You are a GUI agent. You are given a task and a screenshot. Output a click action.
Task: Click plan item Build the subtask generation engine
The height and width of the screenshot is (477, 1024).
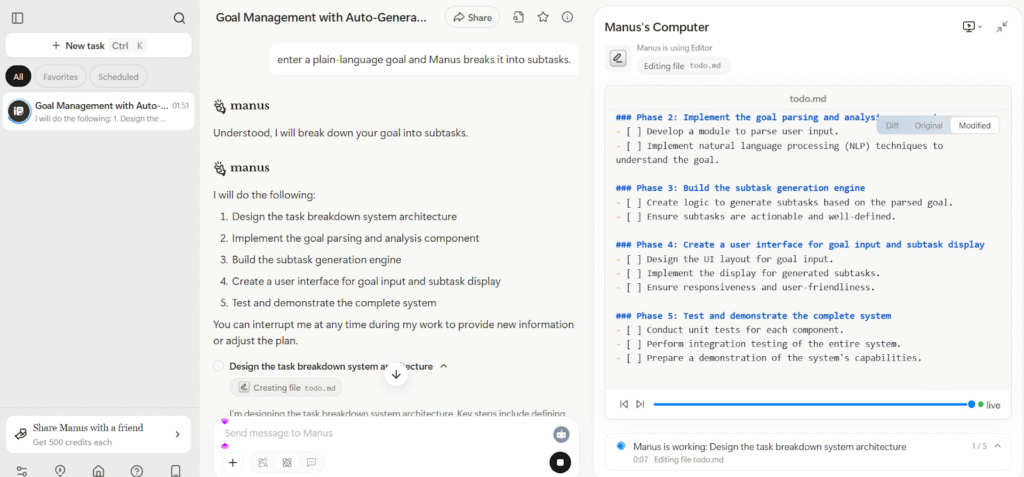[x=316, y=260]
